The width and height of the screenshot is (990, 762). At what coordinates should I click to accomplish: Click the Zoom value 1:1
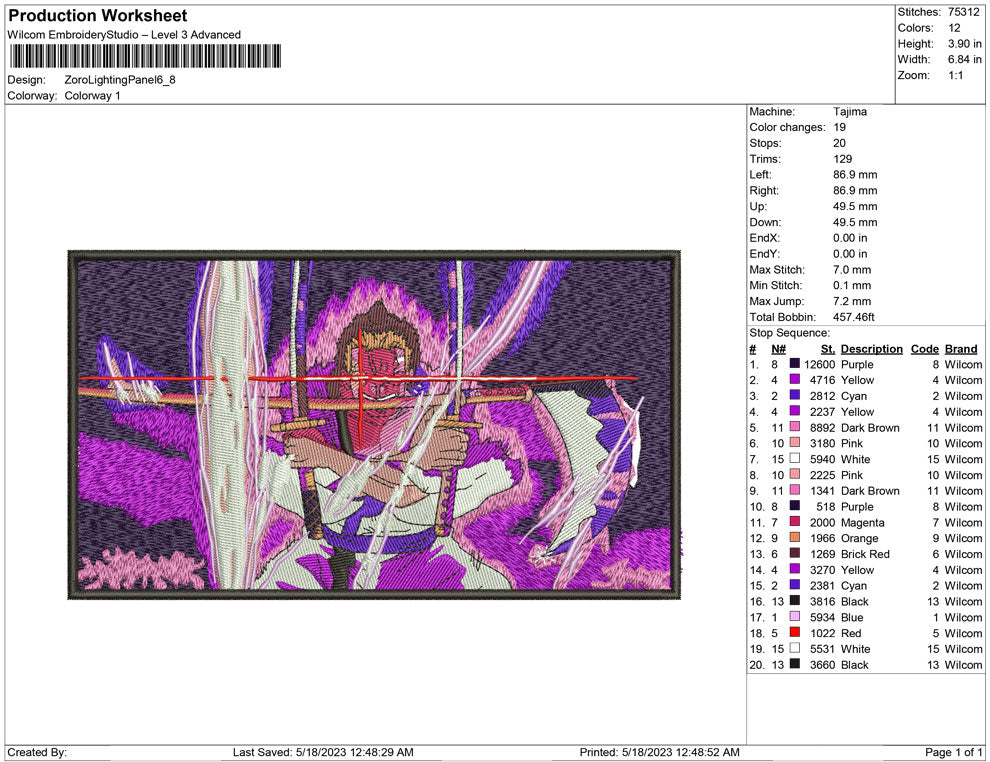(955, 75)
